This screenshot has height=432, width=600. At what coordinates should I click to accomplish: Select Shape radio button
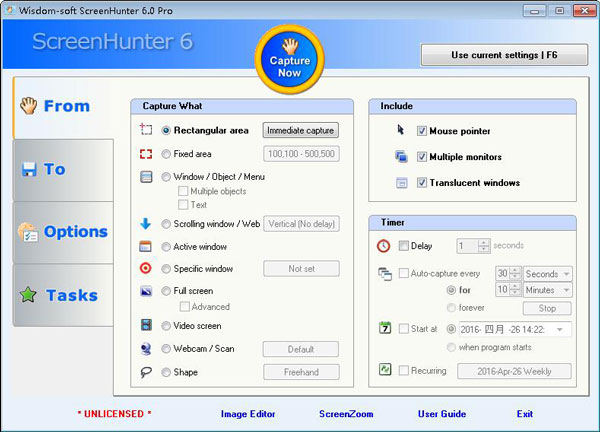coord(166,372)
